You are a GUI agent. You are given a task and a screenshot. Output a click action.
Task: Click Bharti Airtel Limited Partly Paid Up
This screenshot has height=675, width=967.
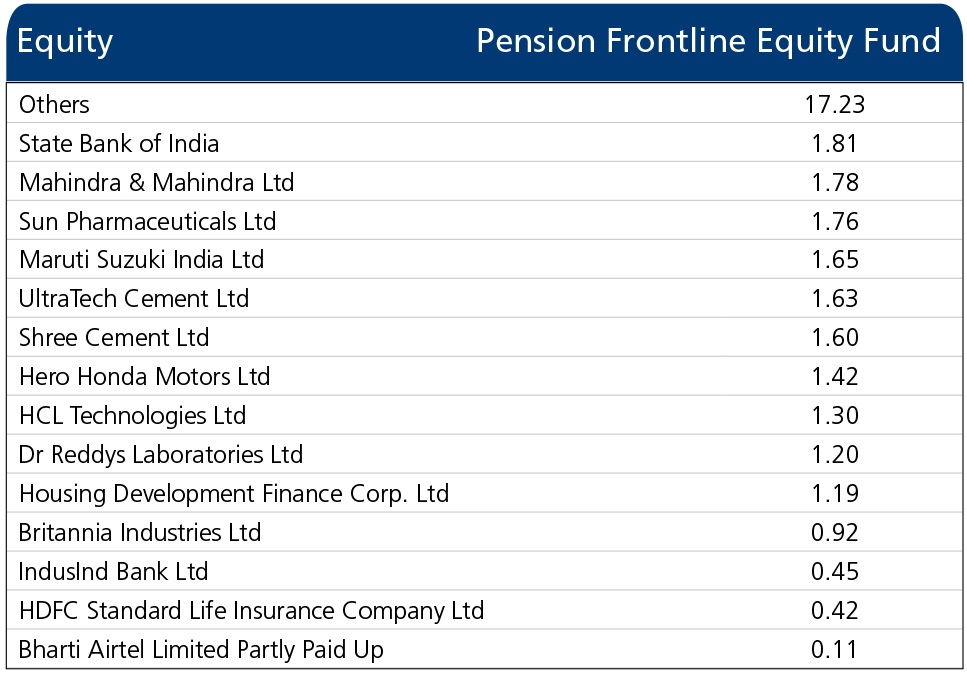click(201, 650)
